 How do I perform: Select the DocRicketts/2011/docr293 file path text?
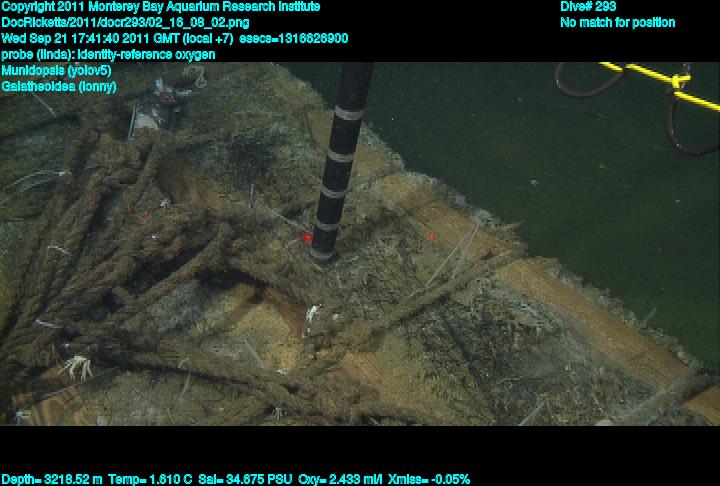125,23
